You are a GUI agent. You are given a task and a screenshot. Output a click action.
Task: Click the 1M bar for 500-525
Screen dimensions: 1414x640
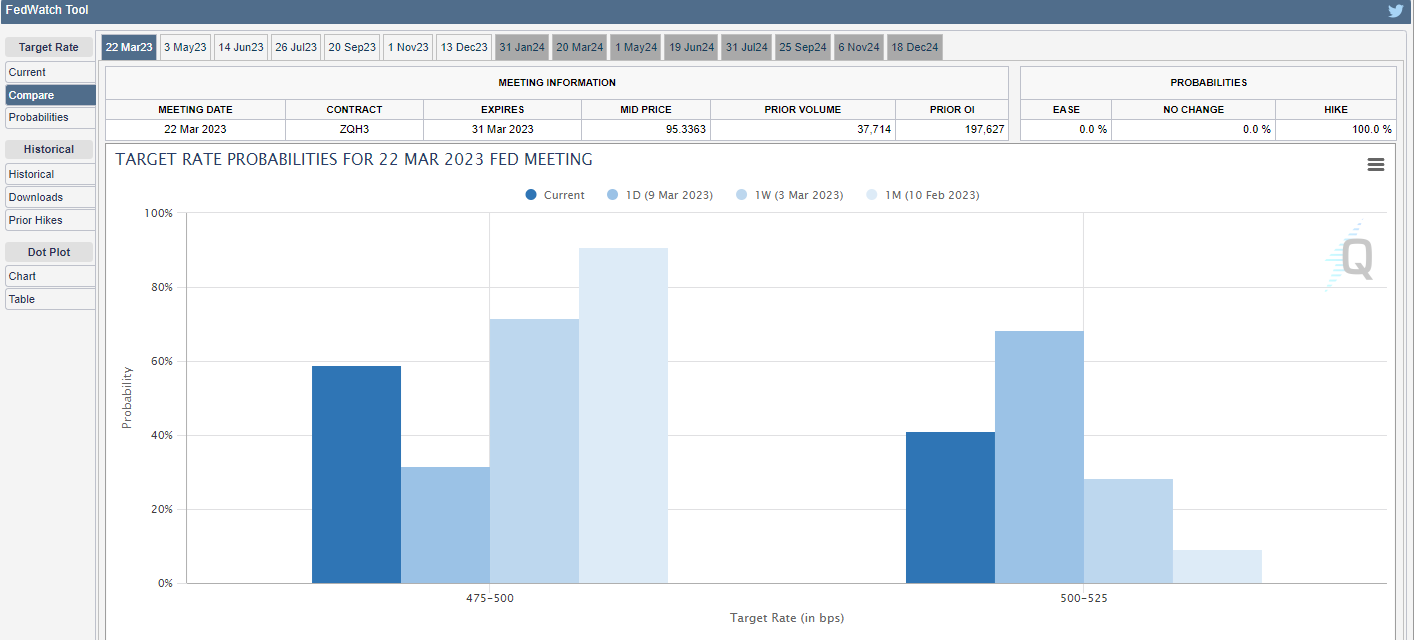pyautogui.click(x=1217, y=566)
